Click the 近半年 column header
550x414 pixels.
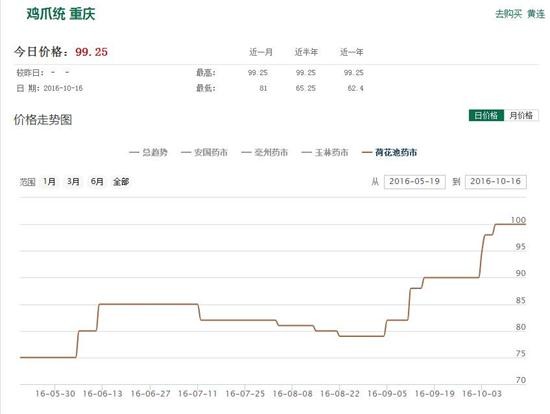pos(306,52)
